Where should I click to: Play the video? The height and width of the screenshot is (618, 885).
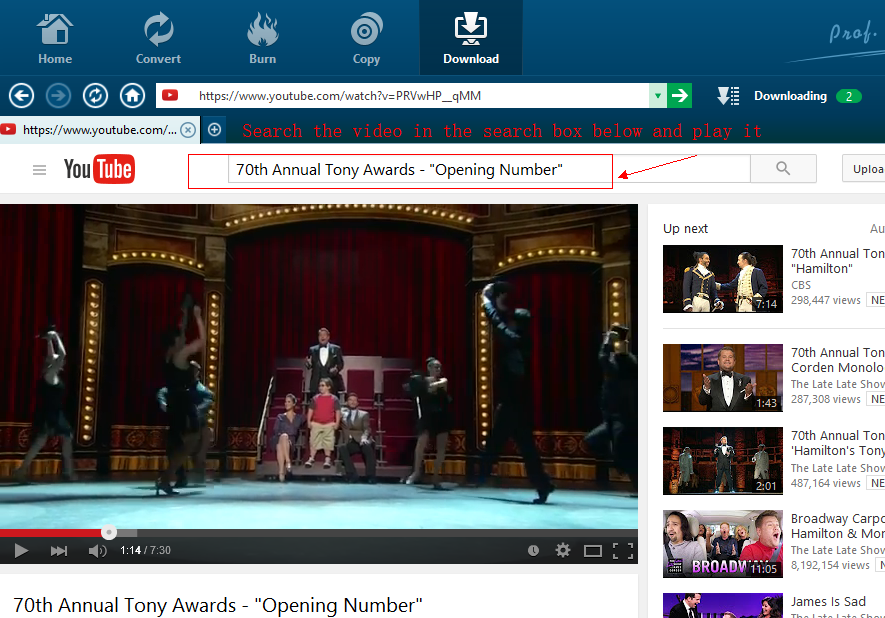click(21, 550)
